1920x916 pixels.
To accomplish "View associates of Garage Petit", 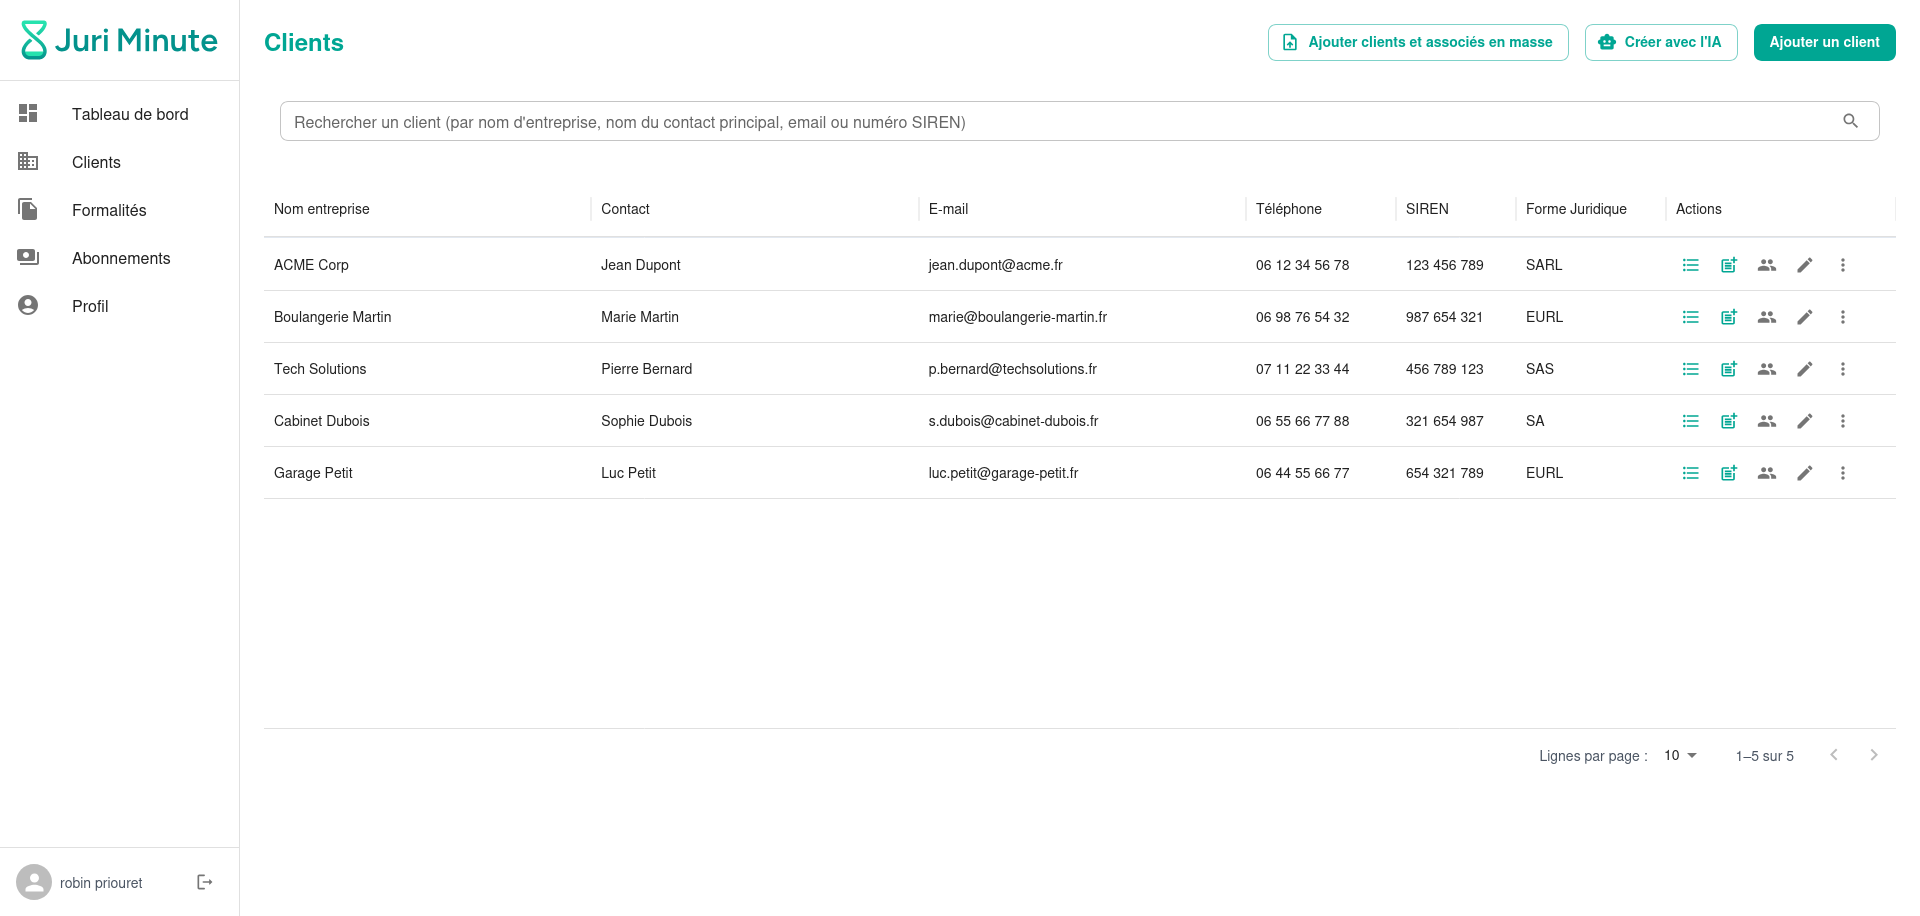I will coord(1767,472).
